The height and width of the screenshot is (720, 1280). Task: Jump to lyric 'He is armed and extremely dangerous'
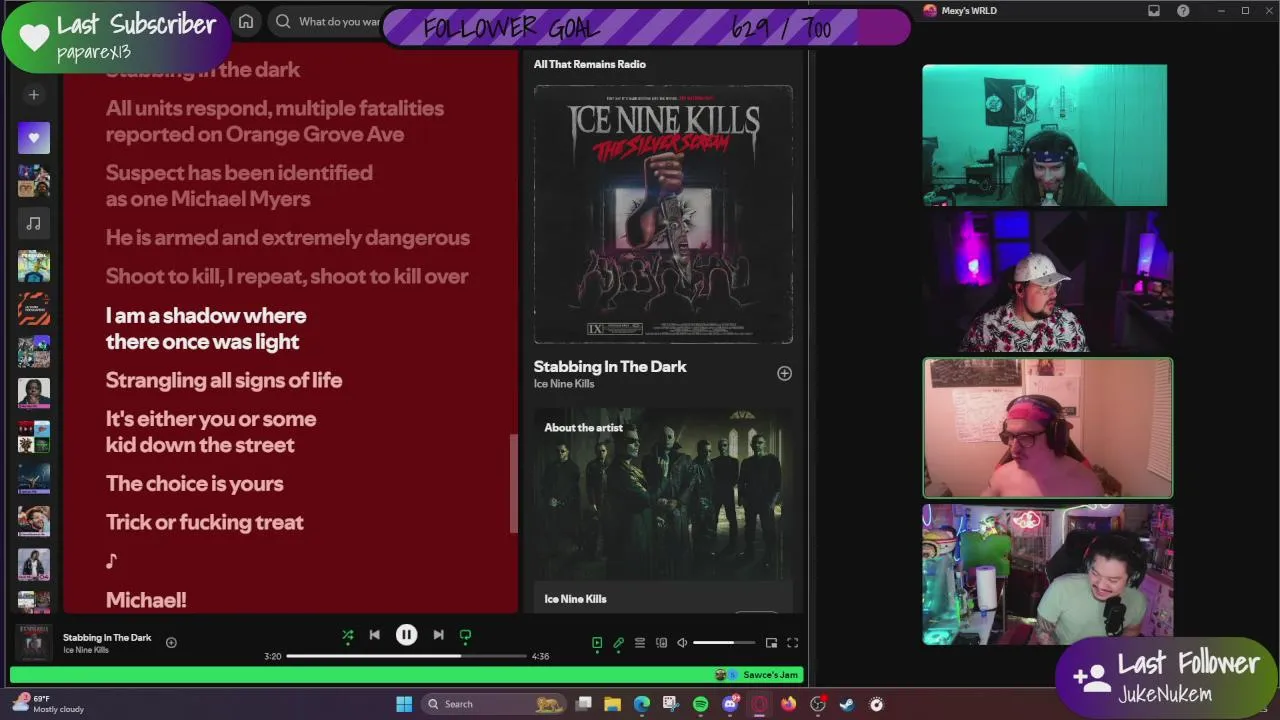[x=288, y=238]
